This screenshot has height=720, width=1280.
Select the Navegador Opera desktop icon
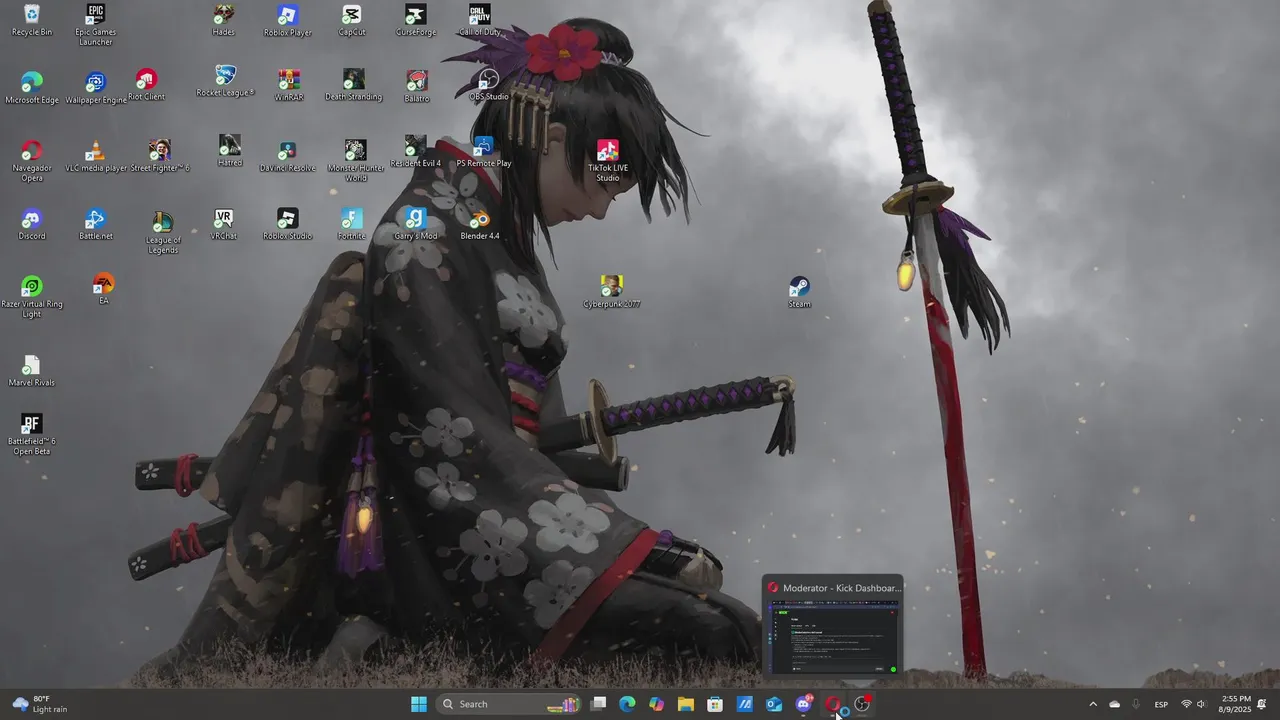pyautogui.click(x=32, y=160)
